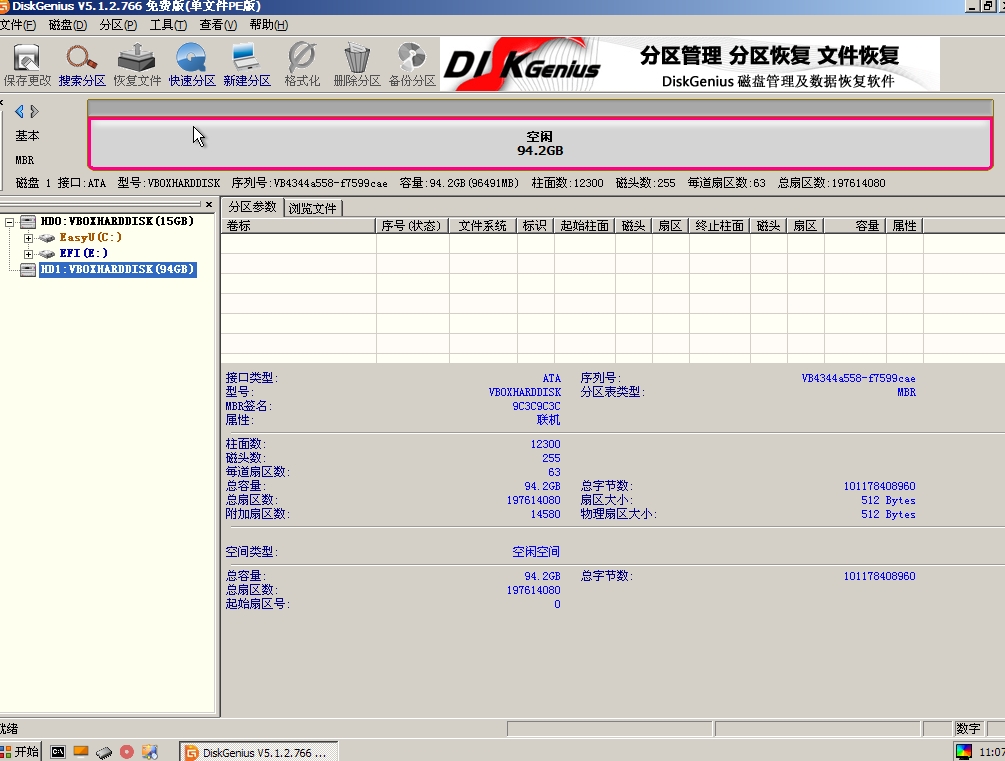Select the 备份分区 backup partition icon
The width and height of the screenshot is (1005, 761).
click(x=411, y=63)
